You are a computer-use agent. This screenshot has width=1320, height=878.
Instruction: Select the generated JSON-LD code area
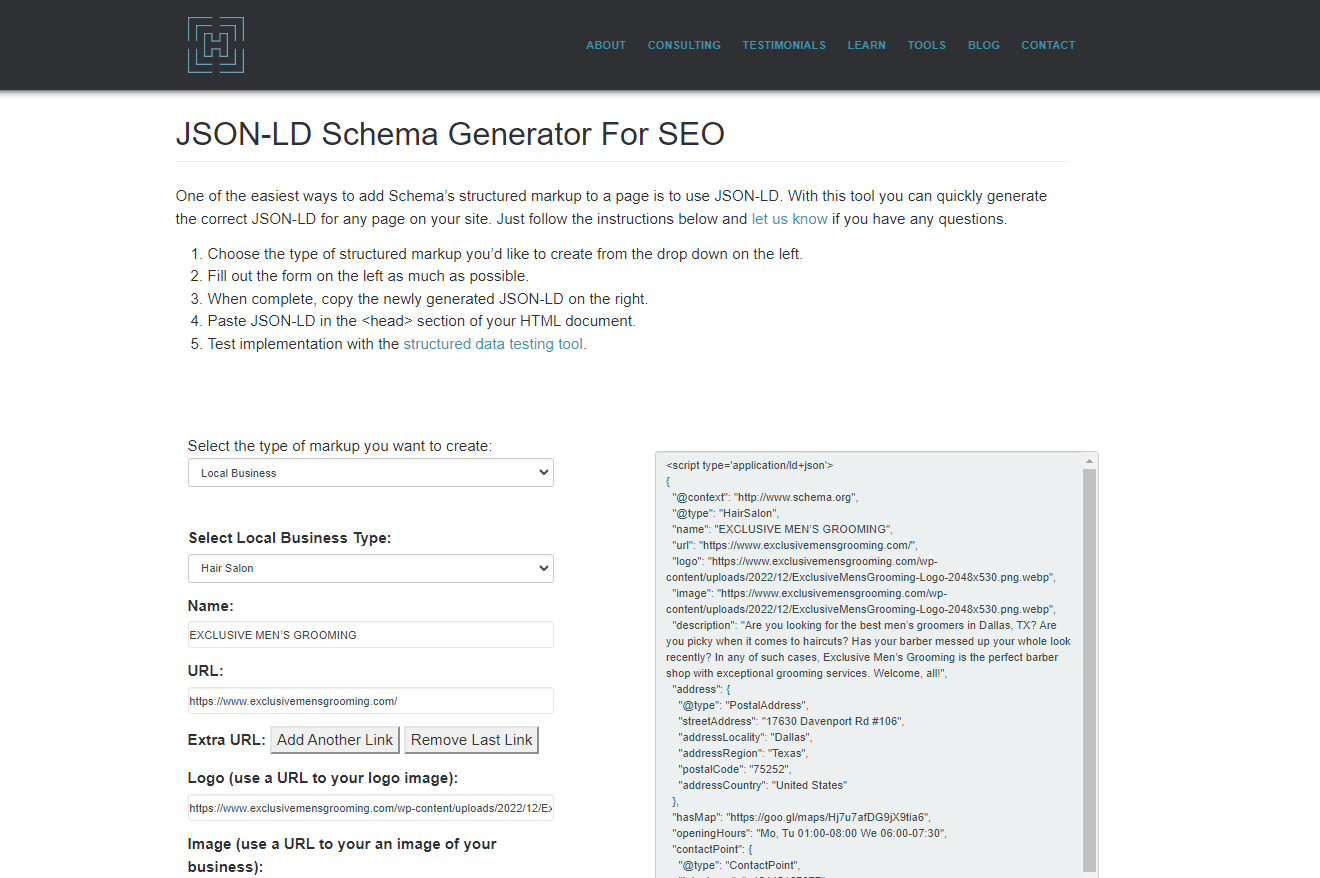click(870, 650)
